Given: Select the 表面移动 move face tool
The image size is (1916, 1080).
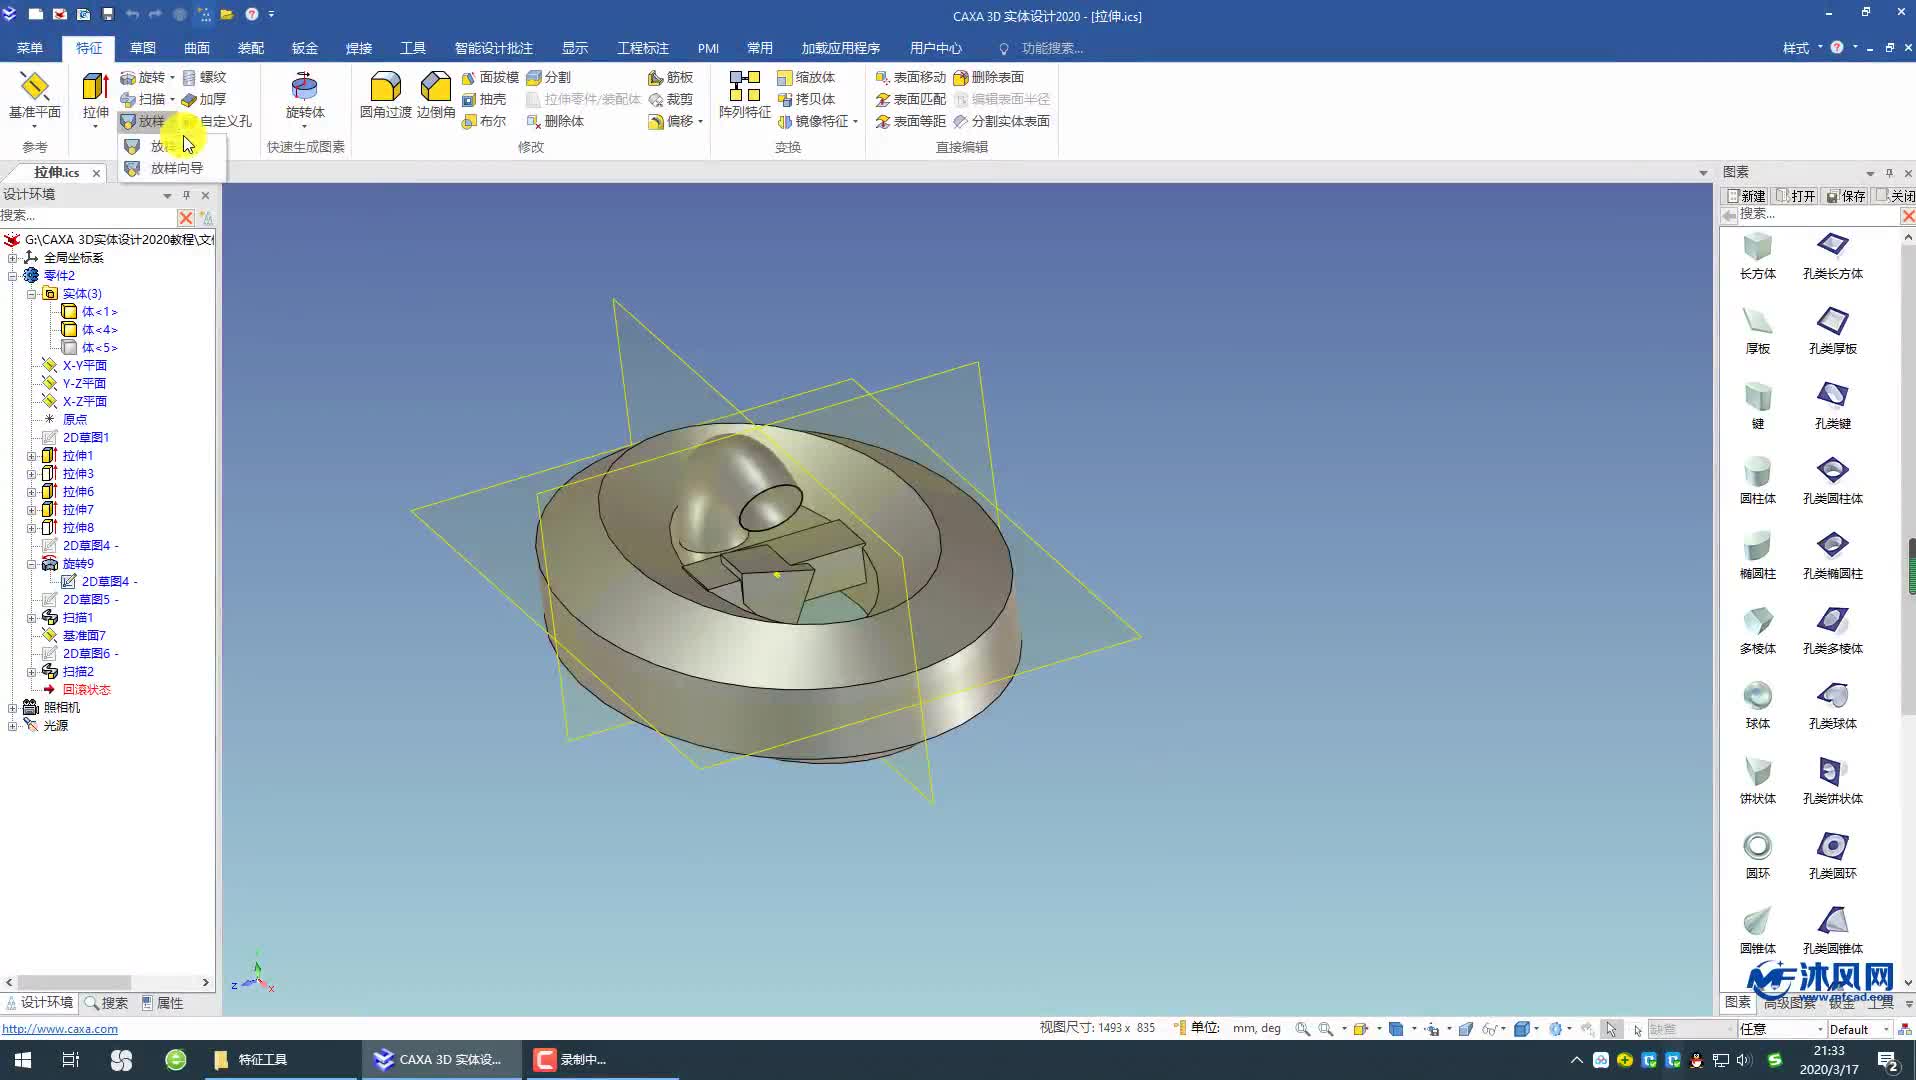Looking at the screenshot, I should 910,77.
